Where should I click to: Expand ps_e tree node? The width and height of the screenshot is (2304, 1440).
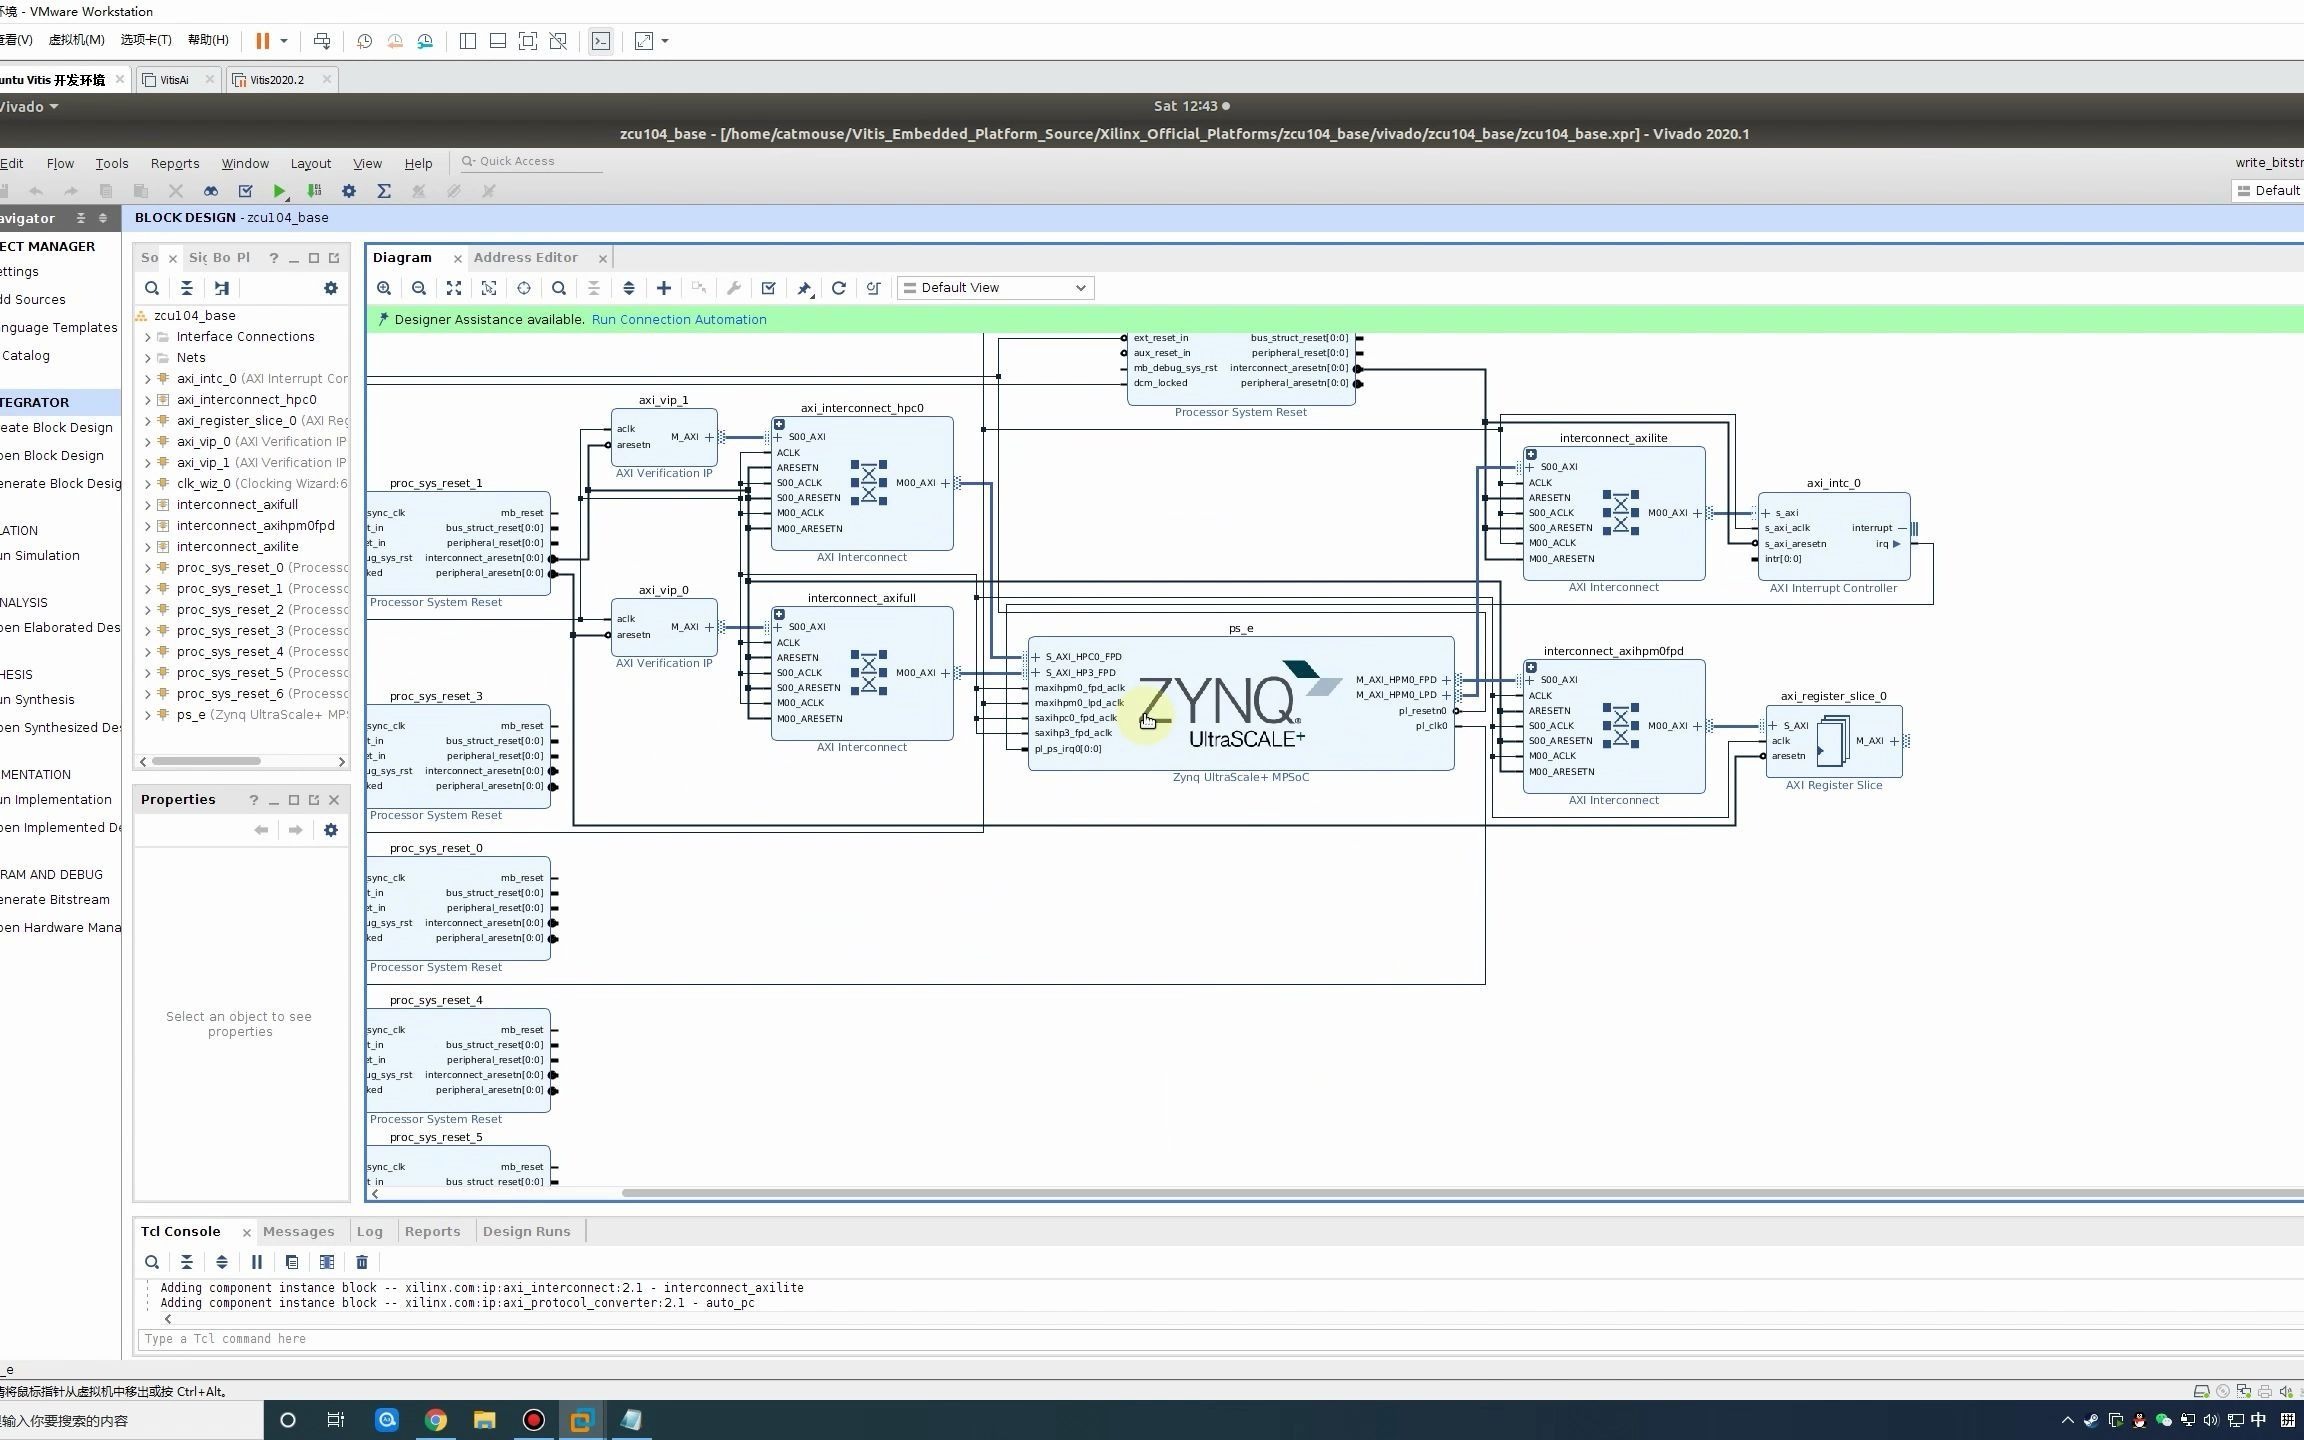[148, 715]
